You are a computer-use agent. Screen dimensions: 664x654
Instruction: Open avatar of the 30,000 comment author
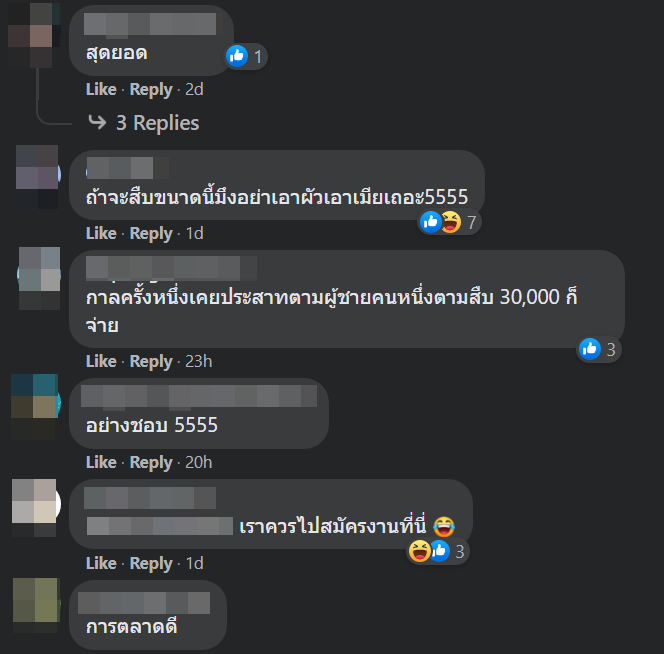pyautogui.click(x=39, y=279)
